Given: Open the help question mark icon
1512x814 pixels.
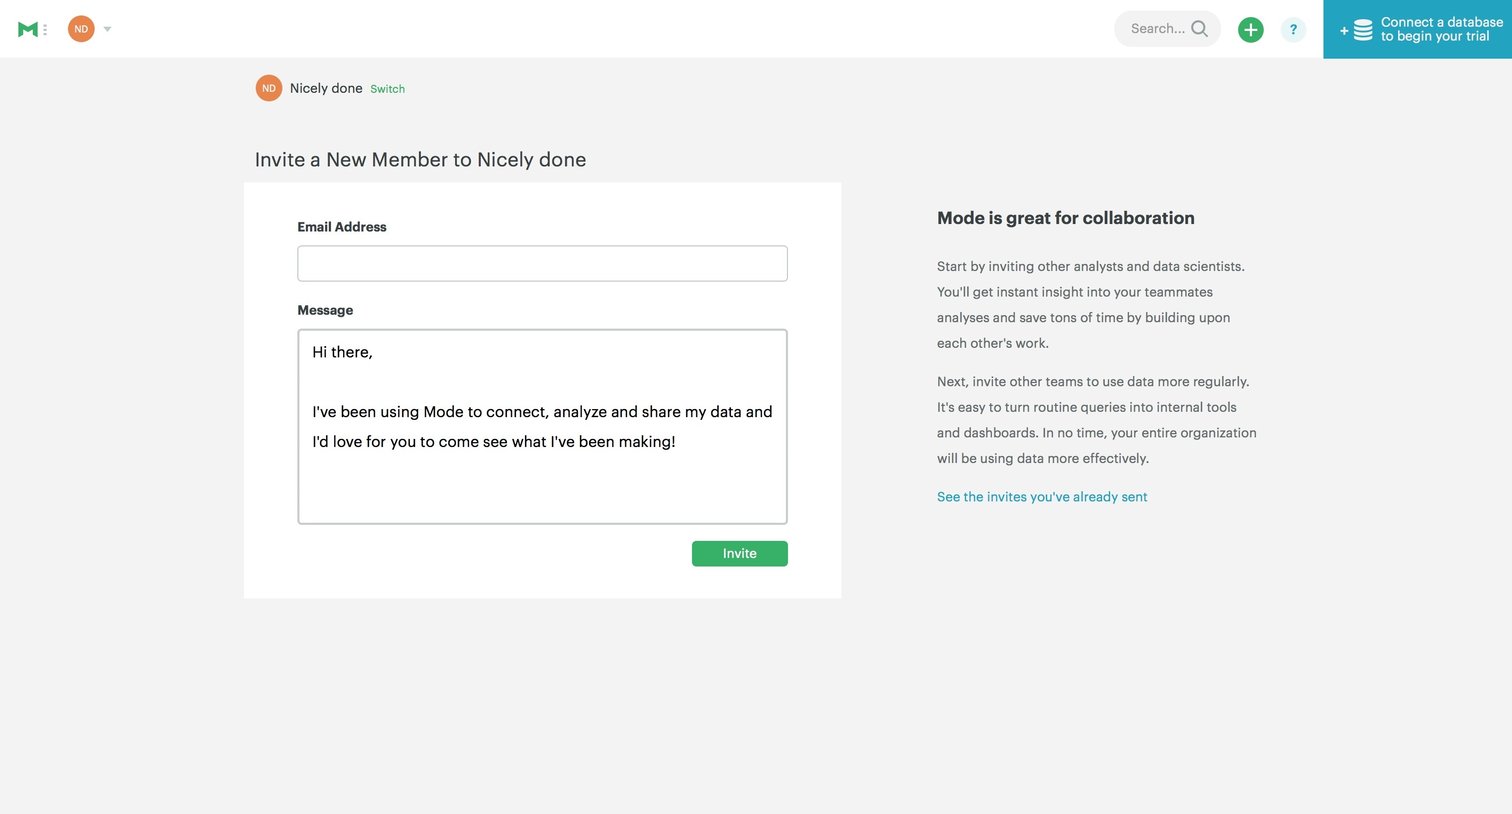Looking at the screenshot, I should [x=1293, y=30].
